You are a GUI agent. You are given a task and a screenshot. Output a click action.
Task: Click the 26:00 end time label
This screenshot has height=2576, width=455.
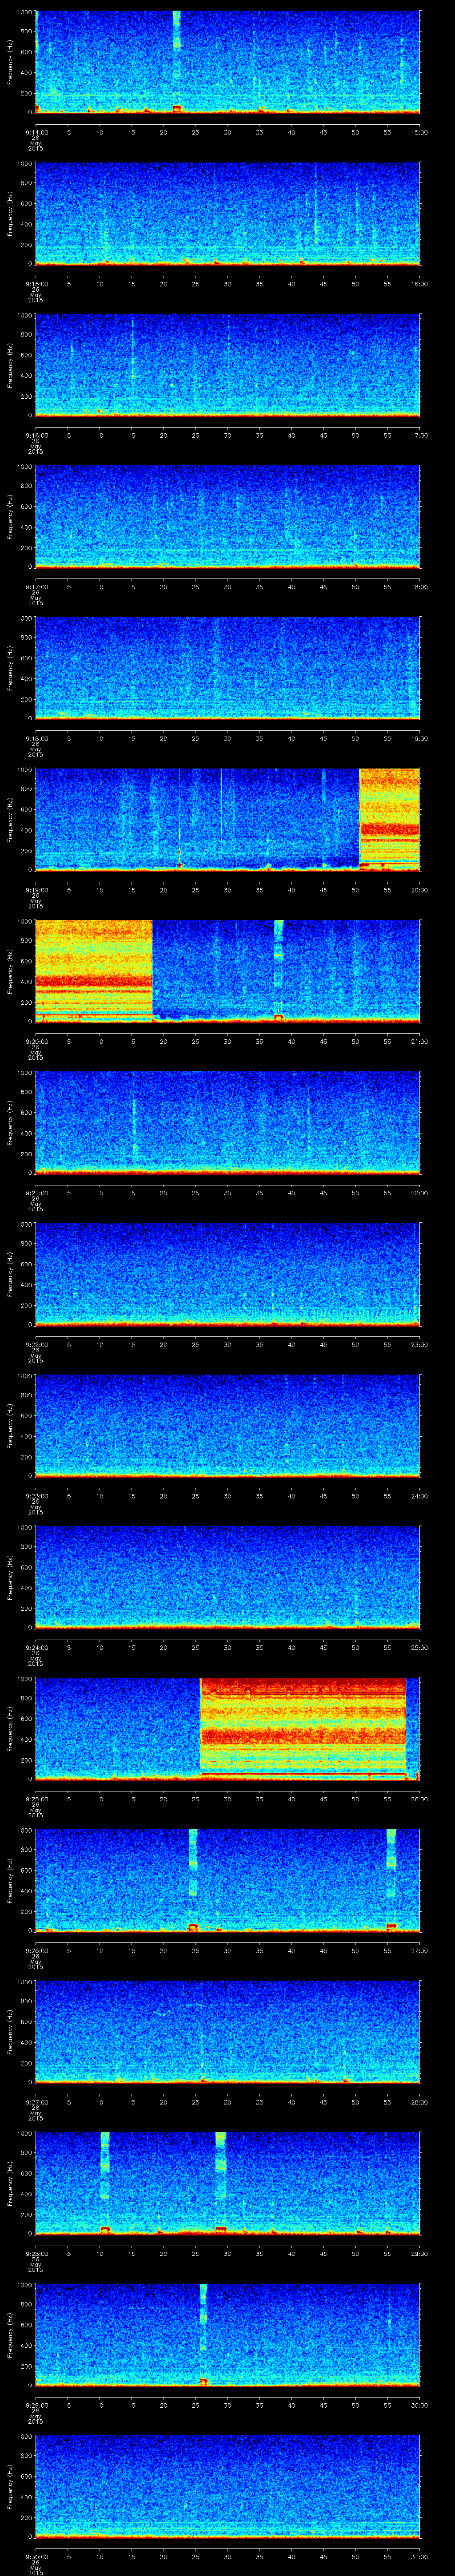[x=419, y=1799]
